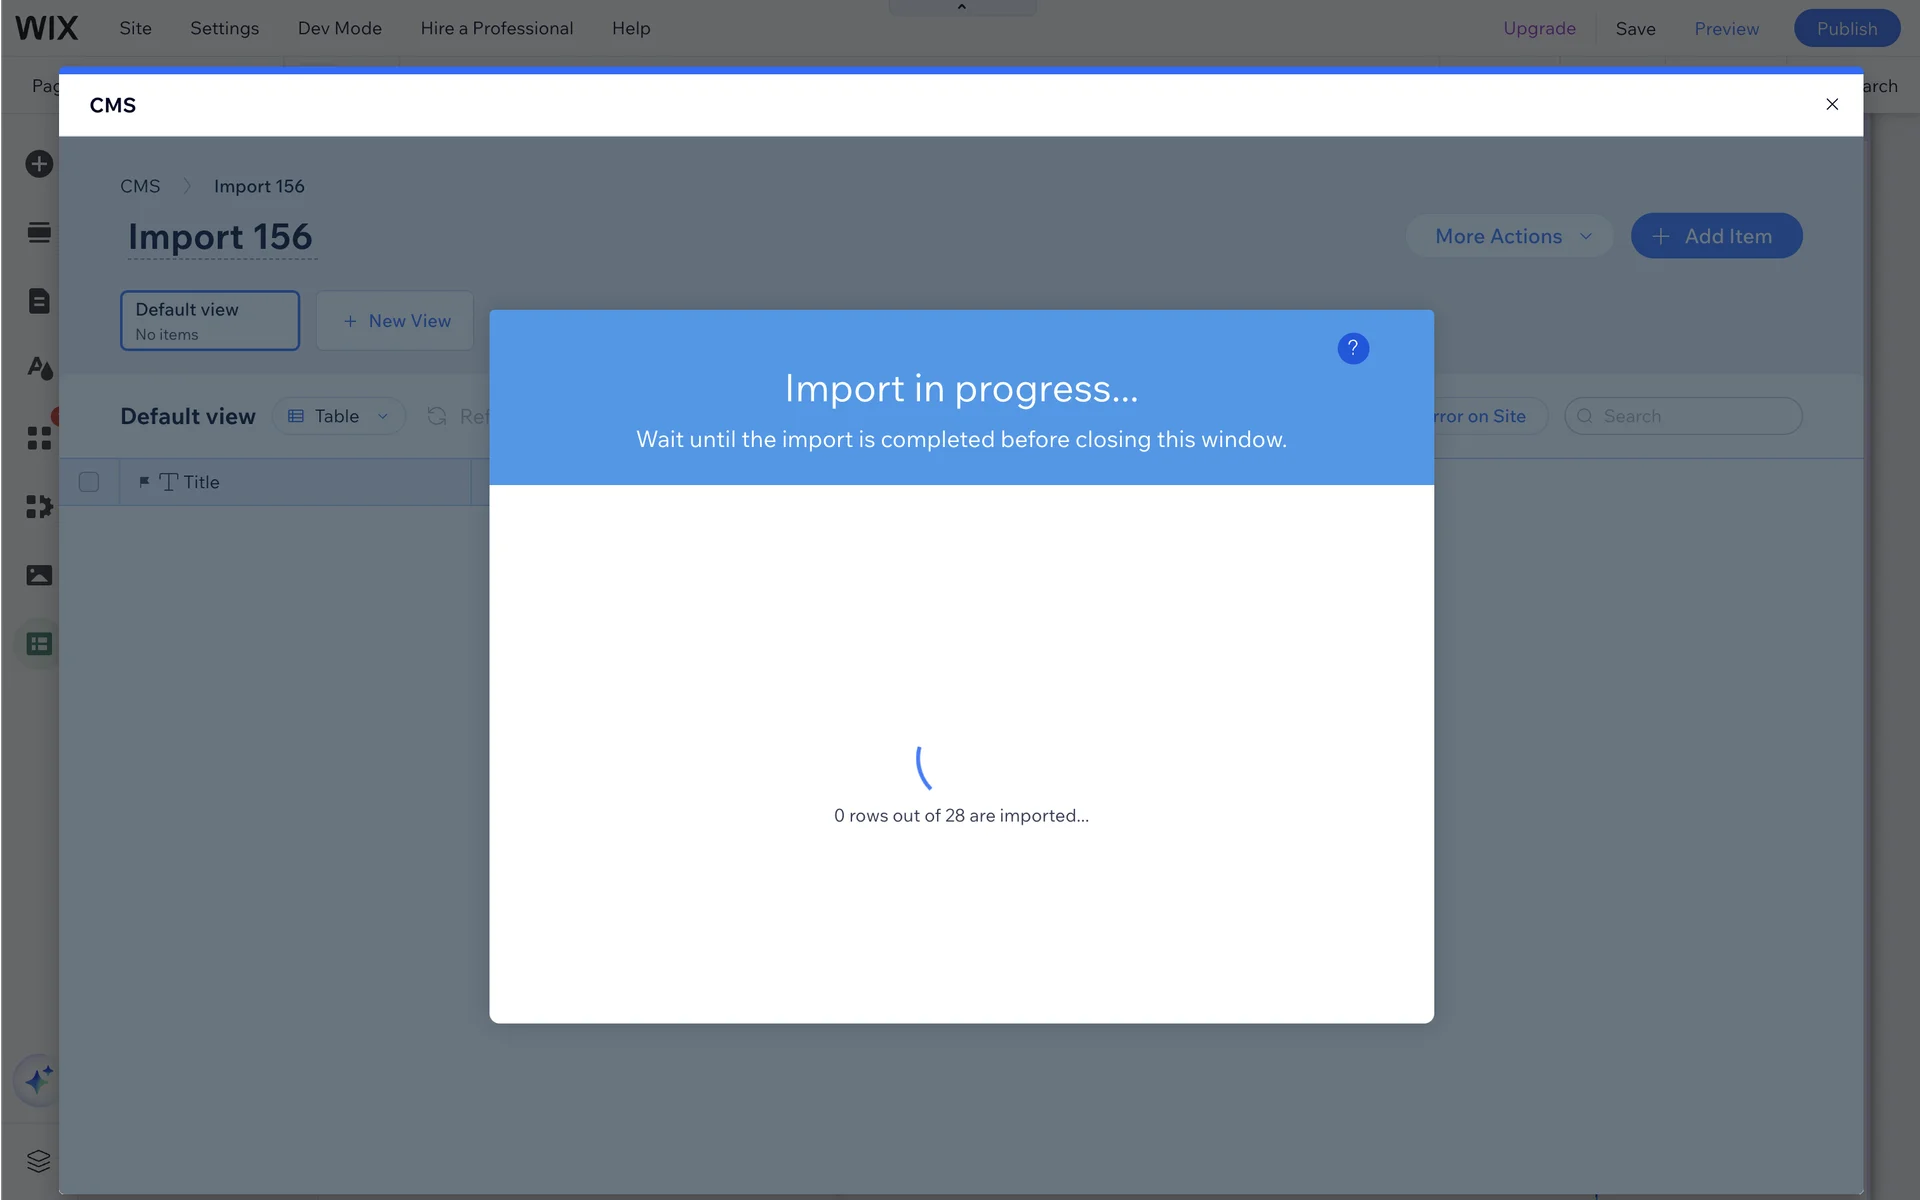Tick the select-all checkbox beside Title
The height and width of the screenshot is (1200, 1920).
pos(89,482)
